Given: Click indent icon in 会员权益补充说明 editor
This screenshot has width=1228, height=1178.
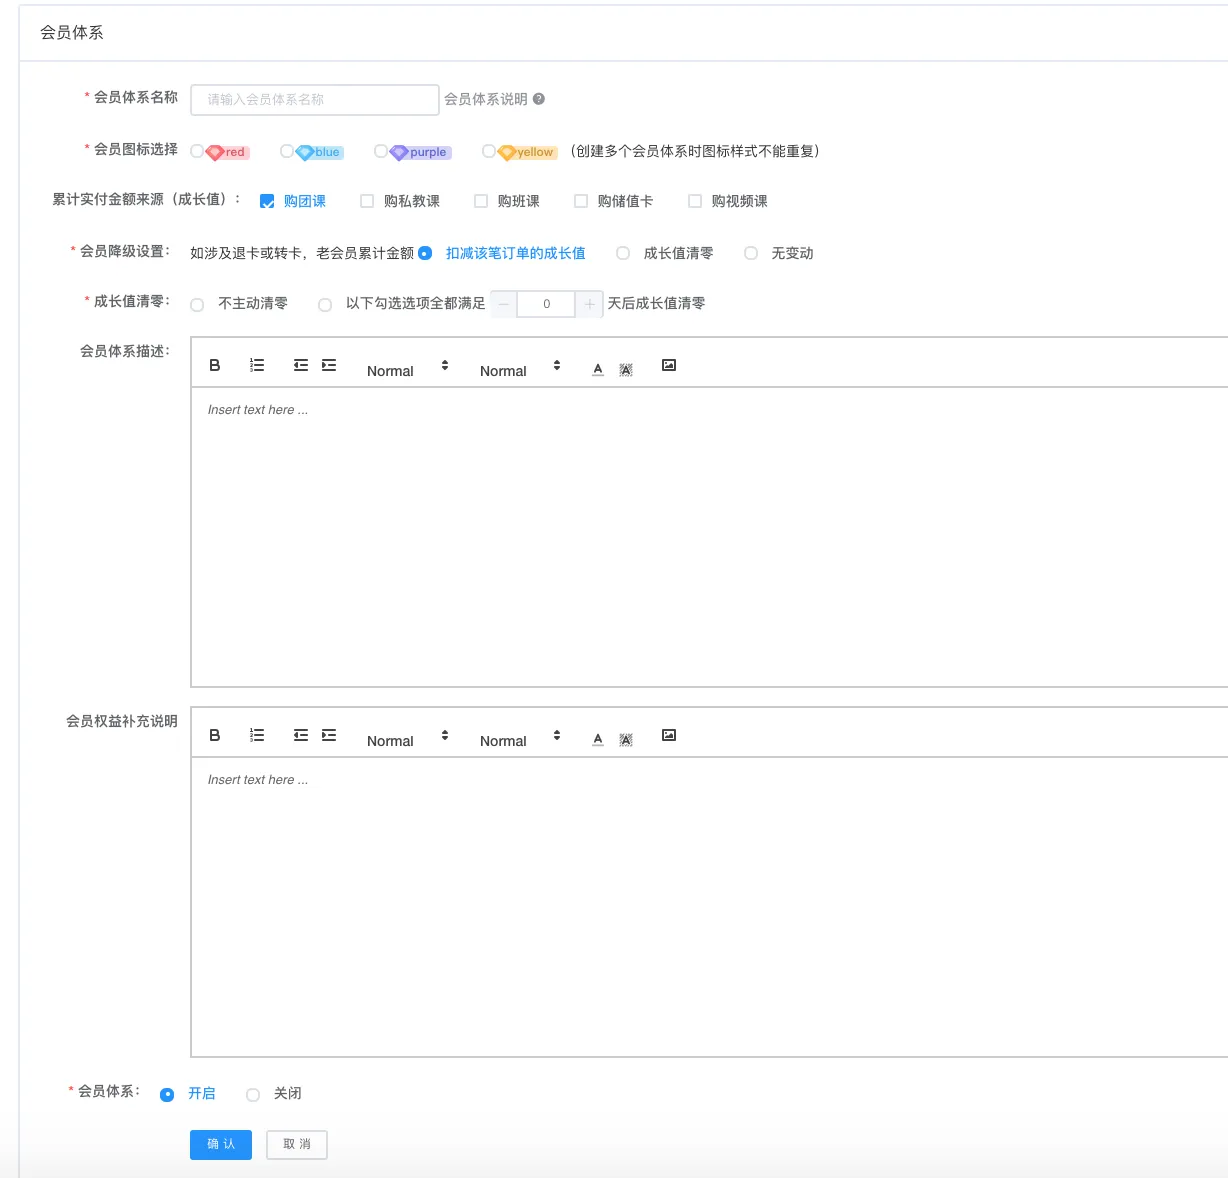Looking at the screenshot, I should click(x=329, y=736).
